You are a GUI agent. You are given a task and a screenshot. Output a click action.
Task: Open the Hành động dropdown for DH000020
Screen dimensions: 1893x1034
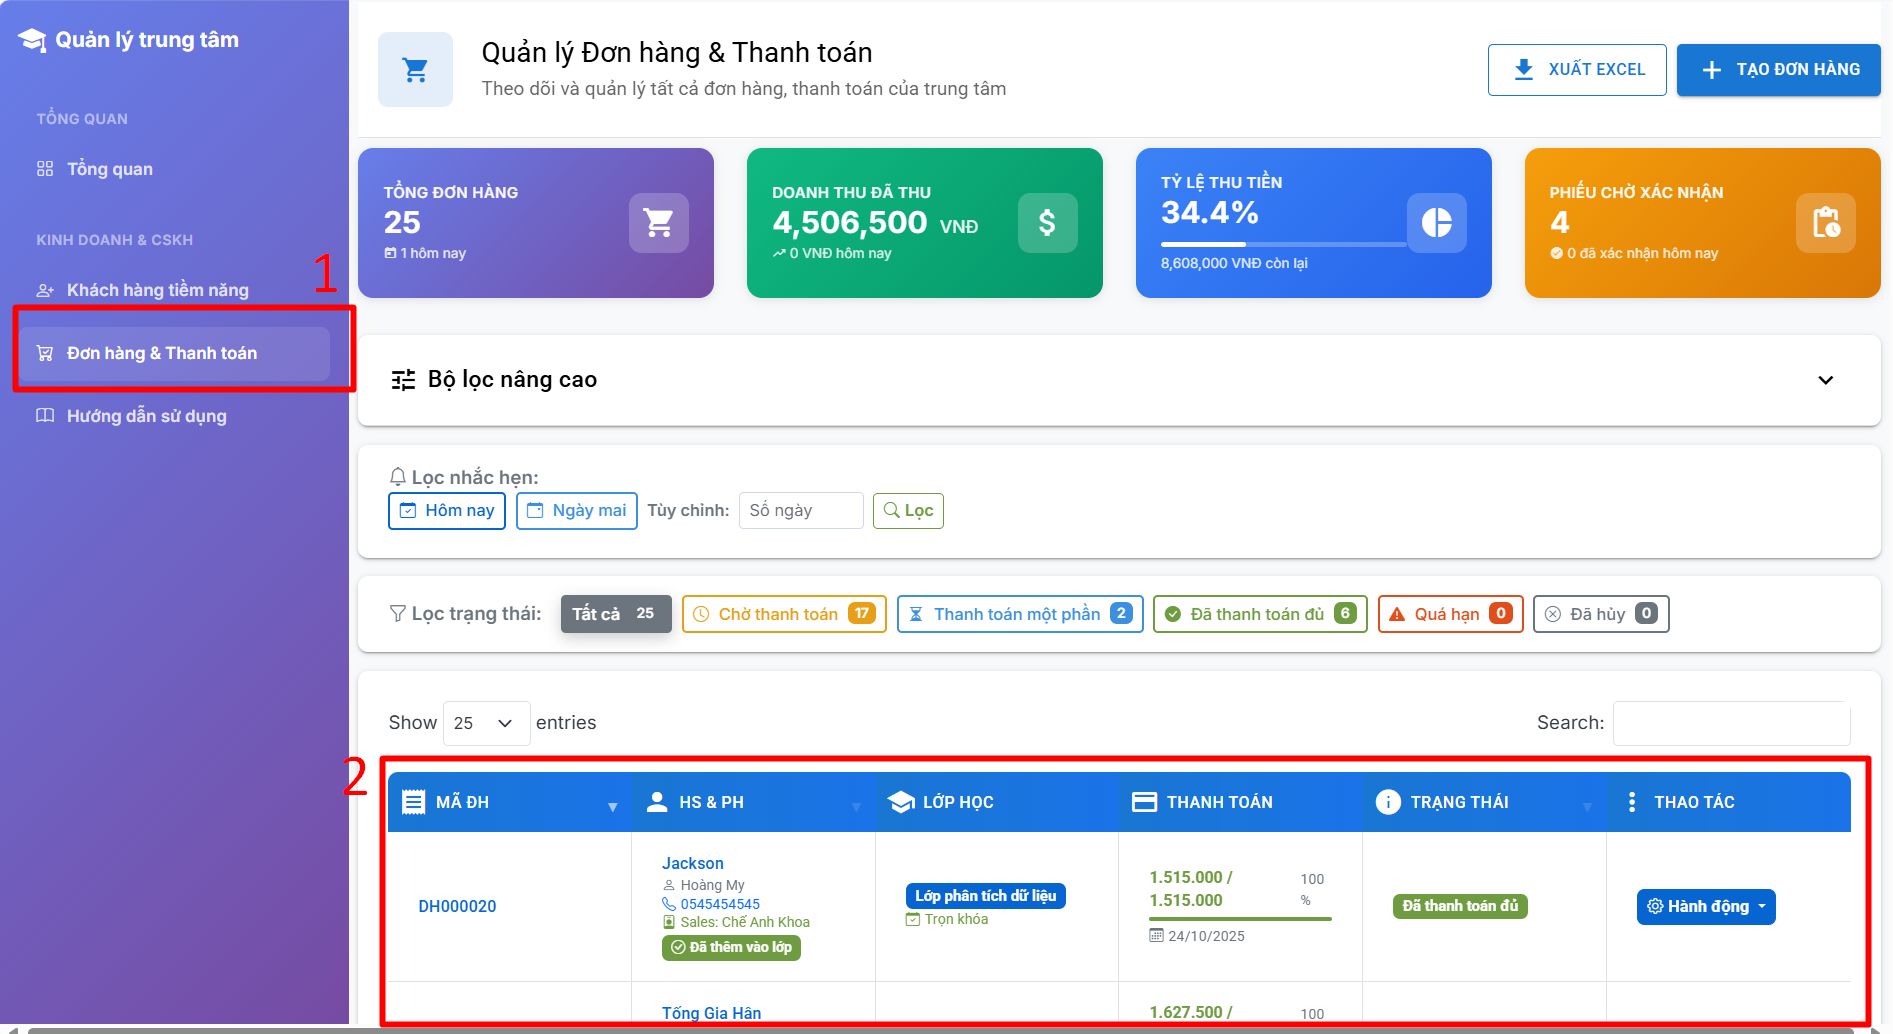click(1705, 907)
